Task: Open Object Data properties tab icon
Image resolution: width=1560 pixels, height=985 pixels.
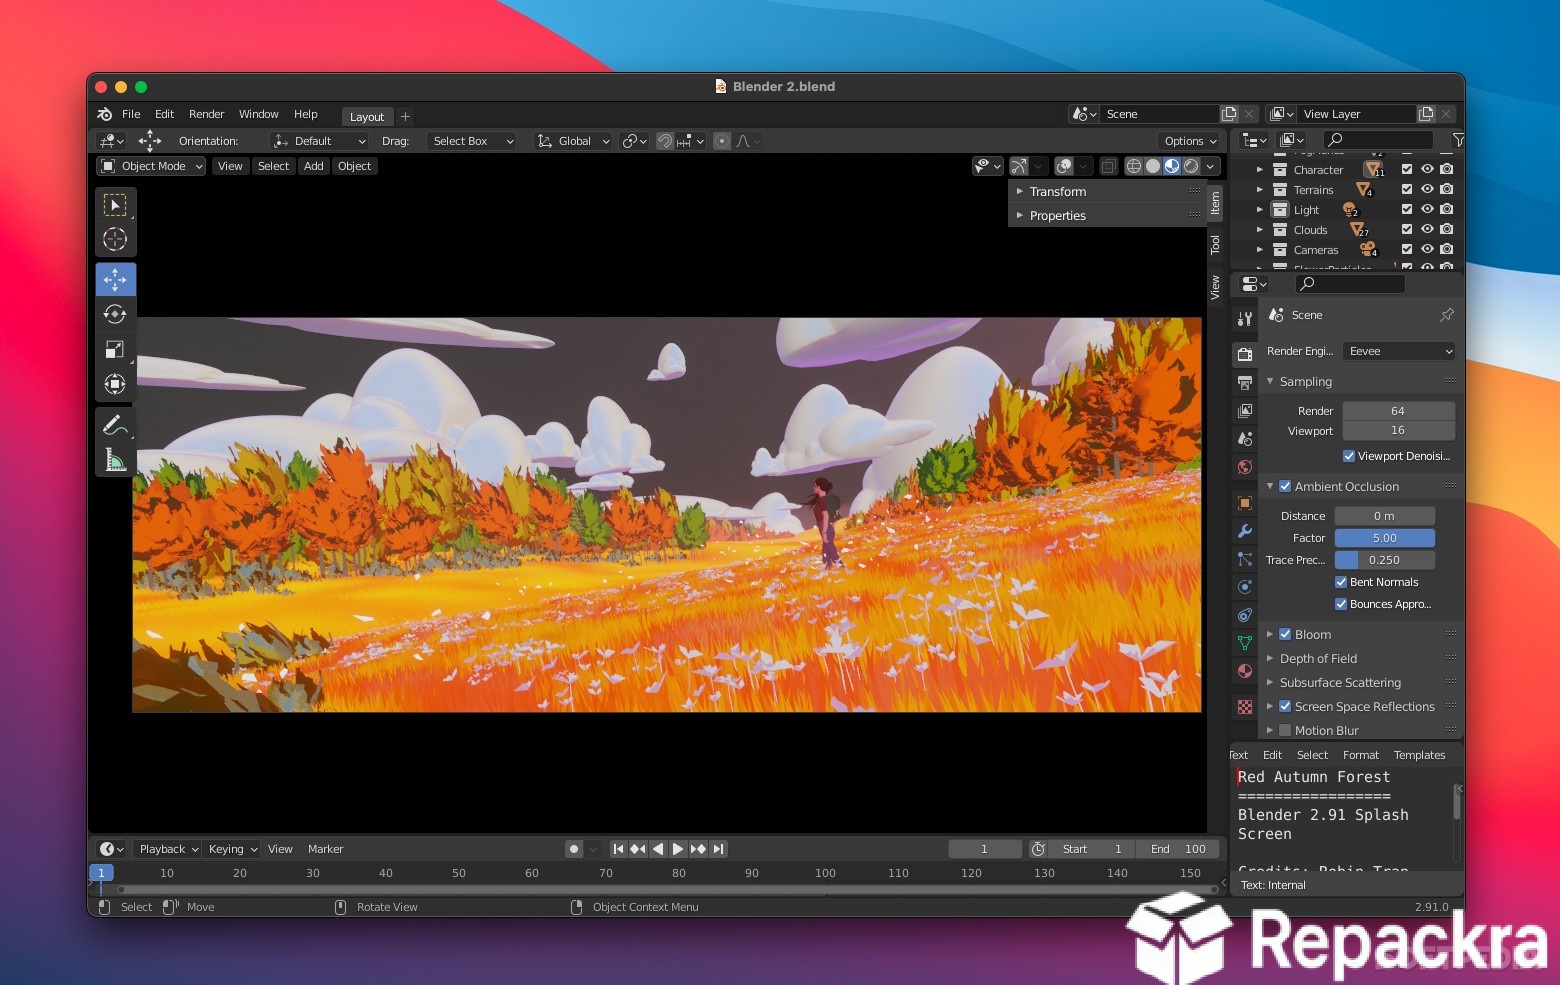Action: point(1245,643)
